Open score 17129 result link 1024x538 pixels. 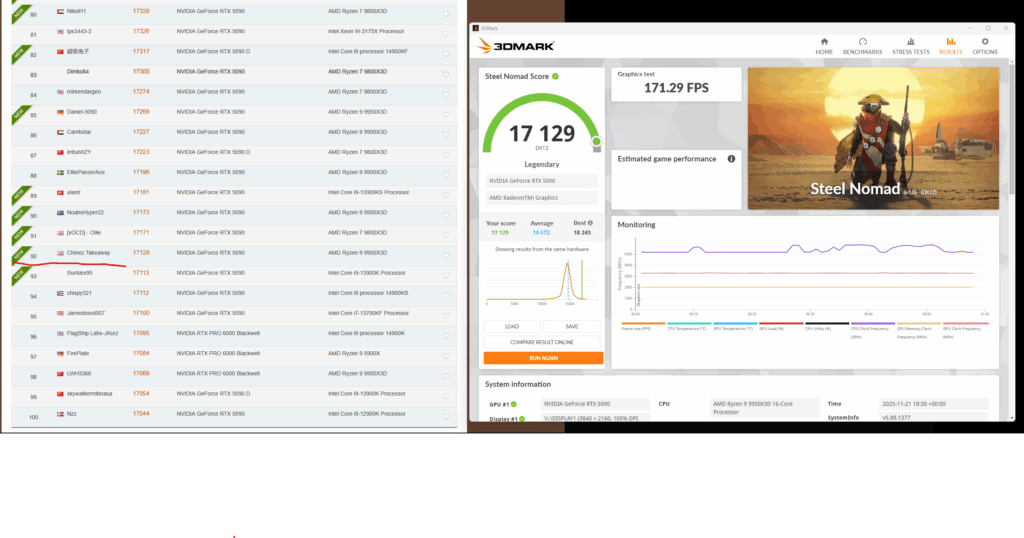[x=141, y=253]
